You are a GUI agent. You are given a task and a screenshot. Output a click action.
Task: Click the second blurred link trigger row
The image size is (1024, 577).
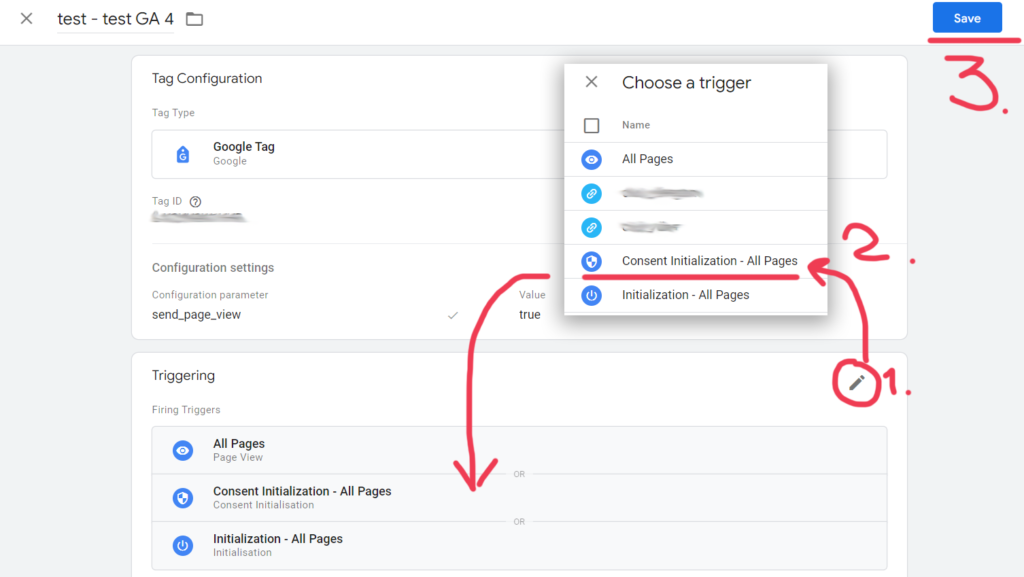pyautogui.click(x=660, y=227)
